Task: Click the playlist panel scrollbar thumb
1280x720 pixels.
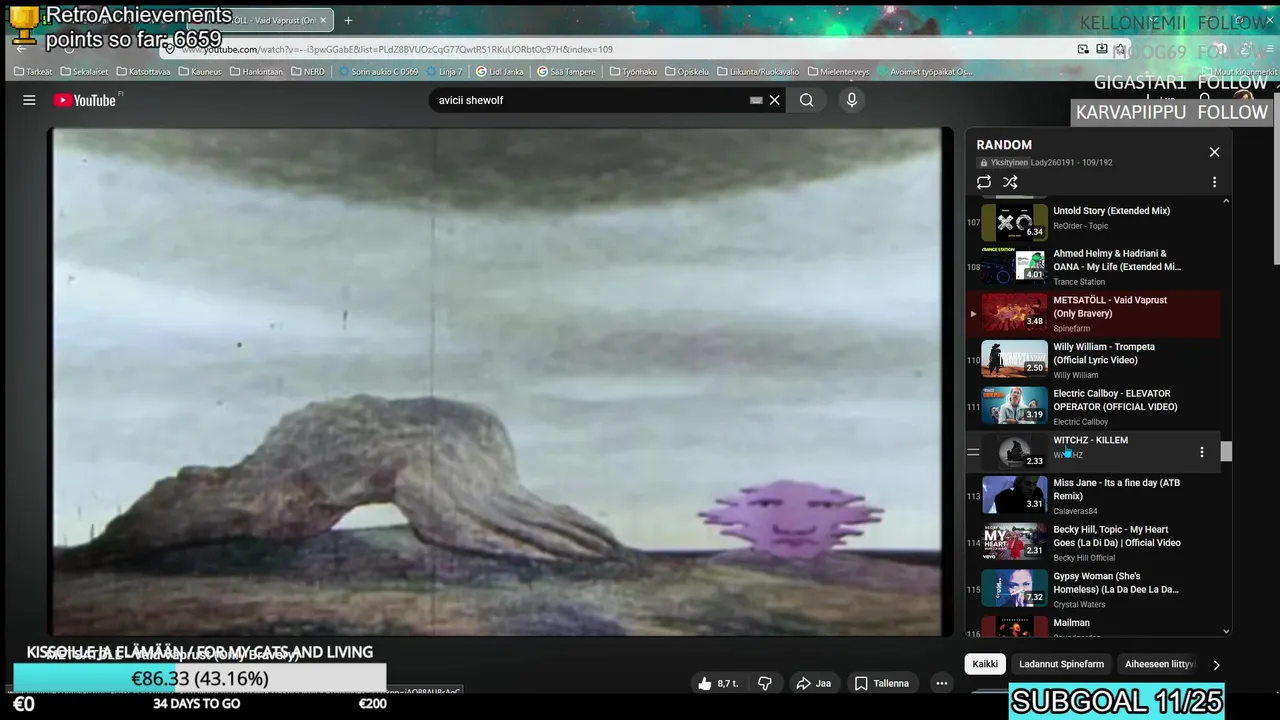Action: point(1226,452)
